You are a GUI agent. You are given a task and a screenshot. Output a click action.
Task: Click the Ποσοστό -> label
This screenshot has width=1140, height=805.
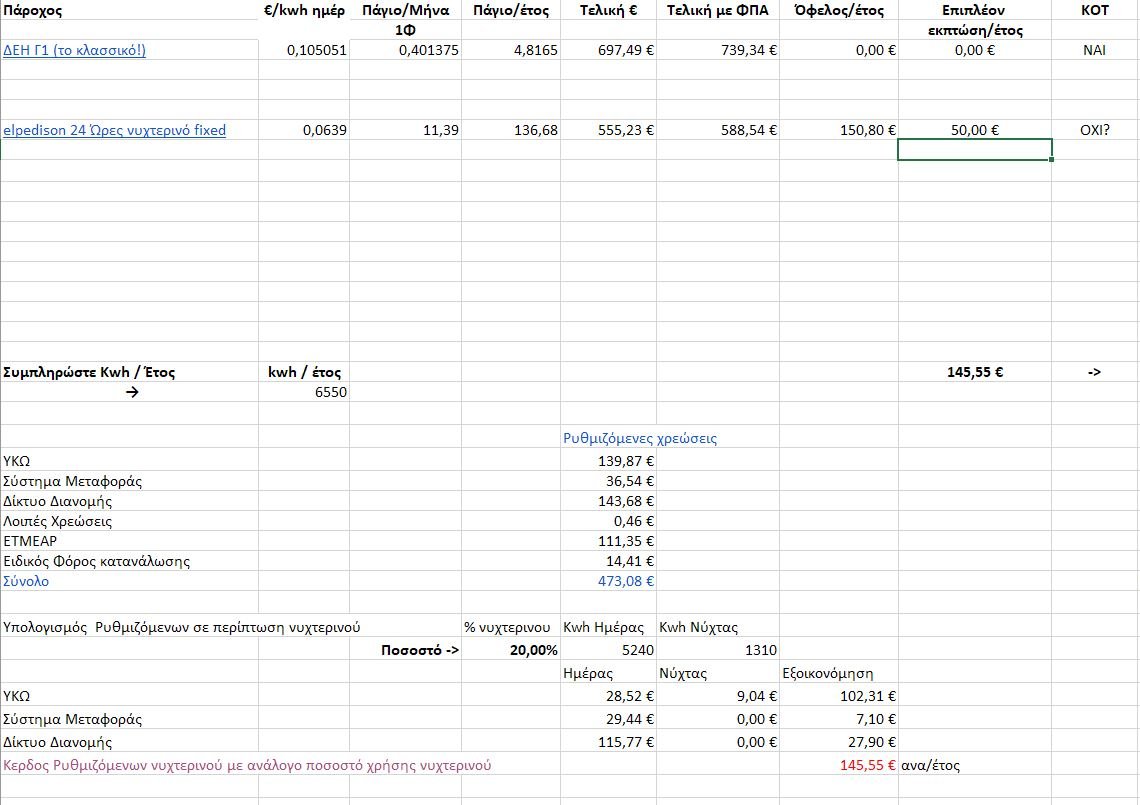[420, 650]
